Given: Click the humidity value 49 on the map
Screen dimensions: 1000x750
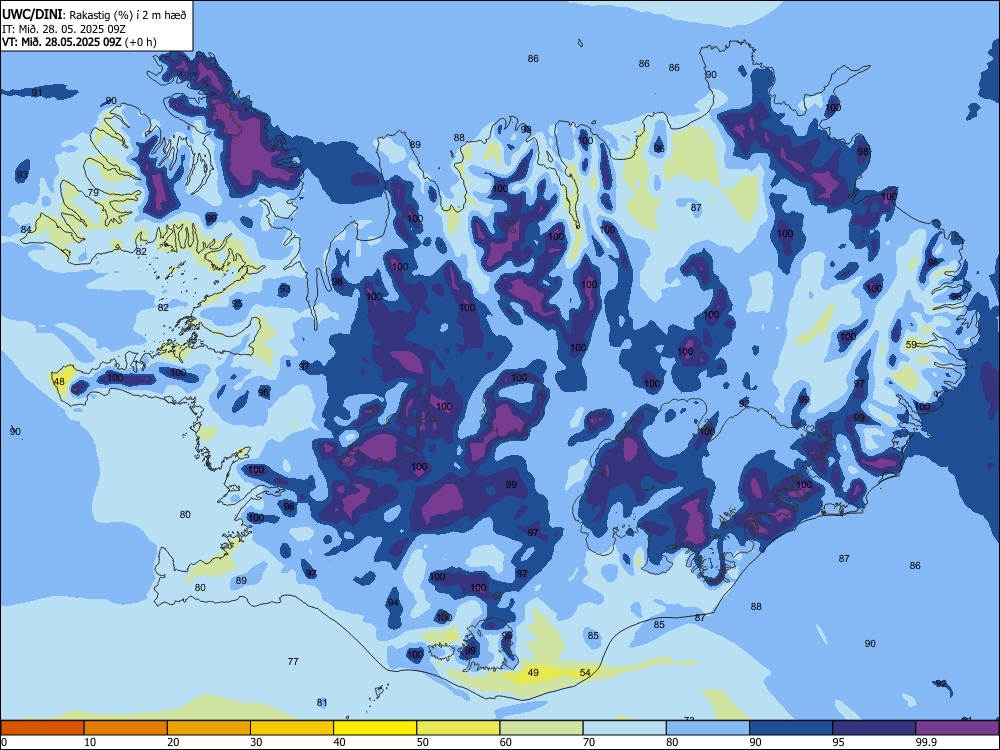Looking at the screenshot, I should [x=533, y=672].
